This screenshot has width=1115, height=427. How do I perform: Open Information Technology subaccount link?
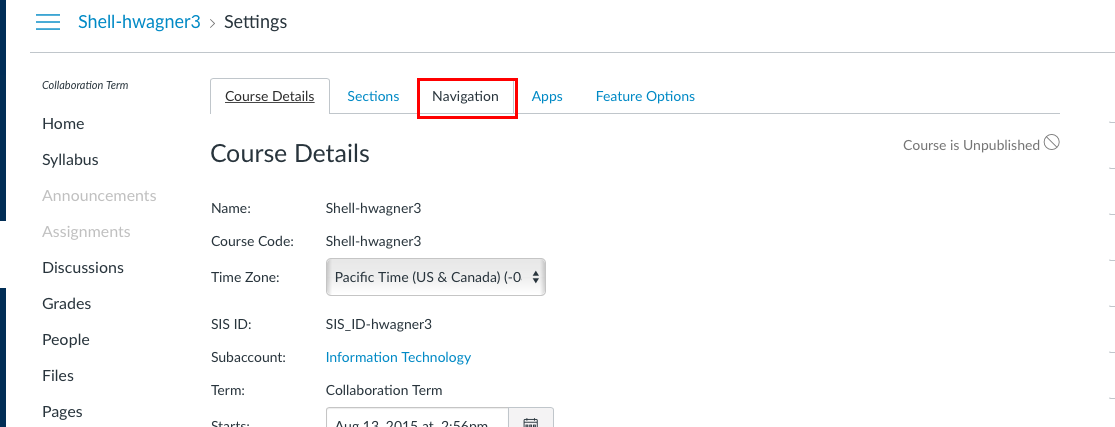[x=398, y=357]
